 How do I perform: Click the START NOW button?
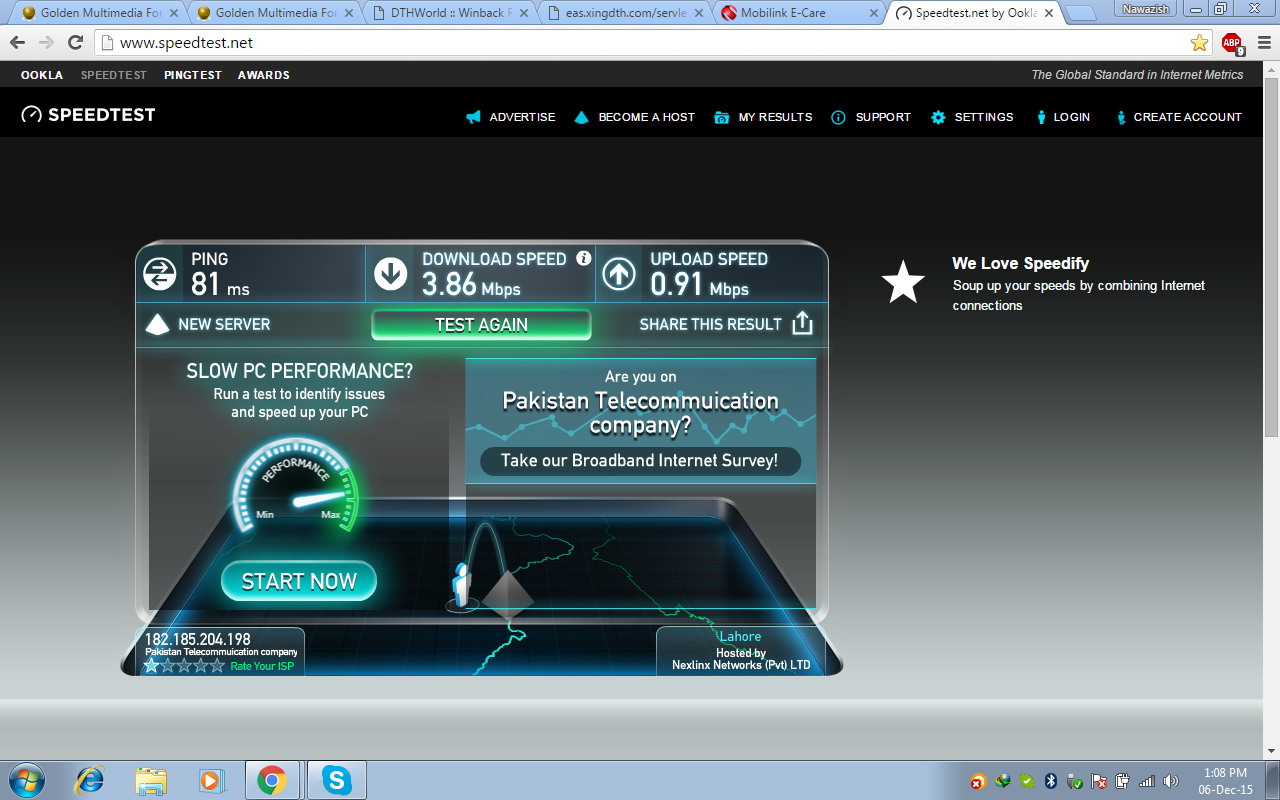coord(299,581)
